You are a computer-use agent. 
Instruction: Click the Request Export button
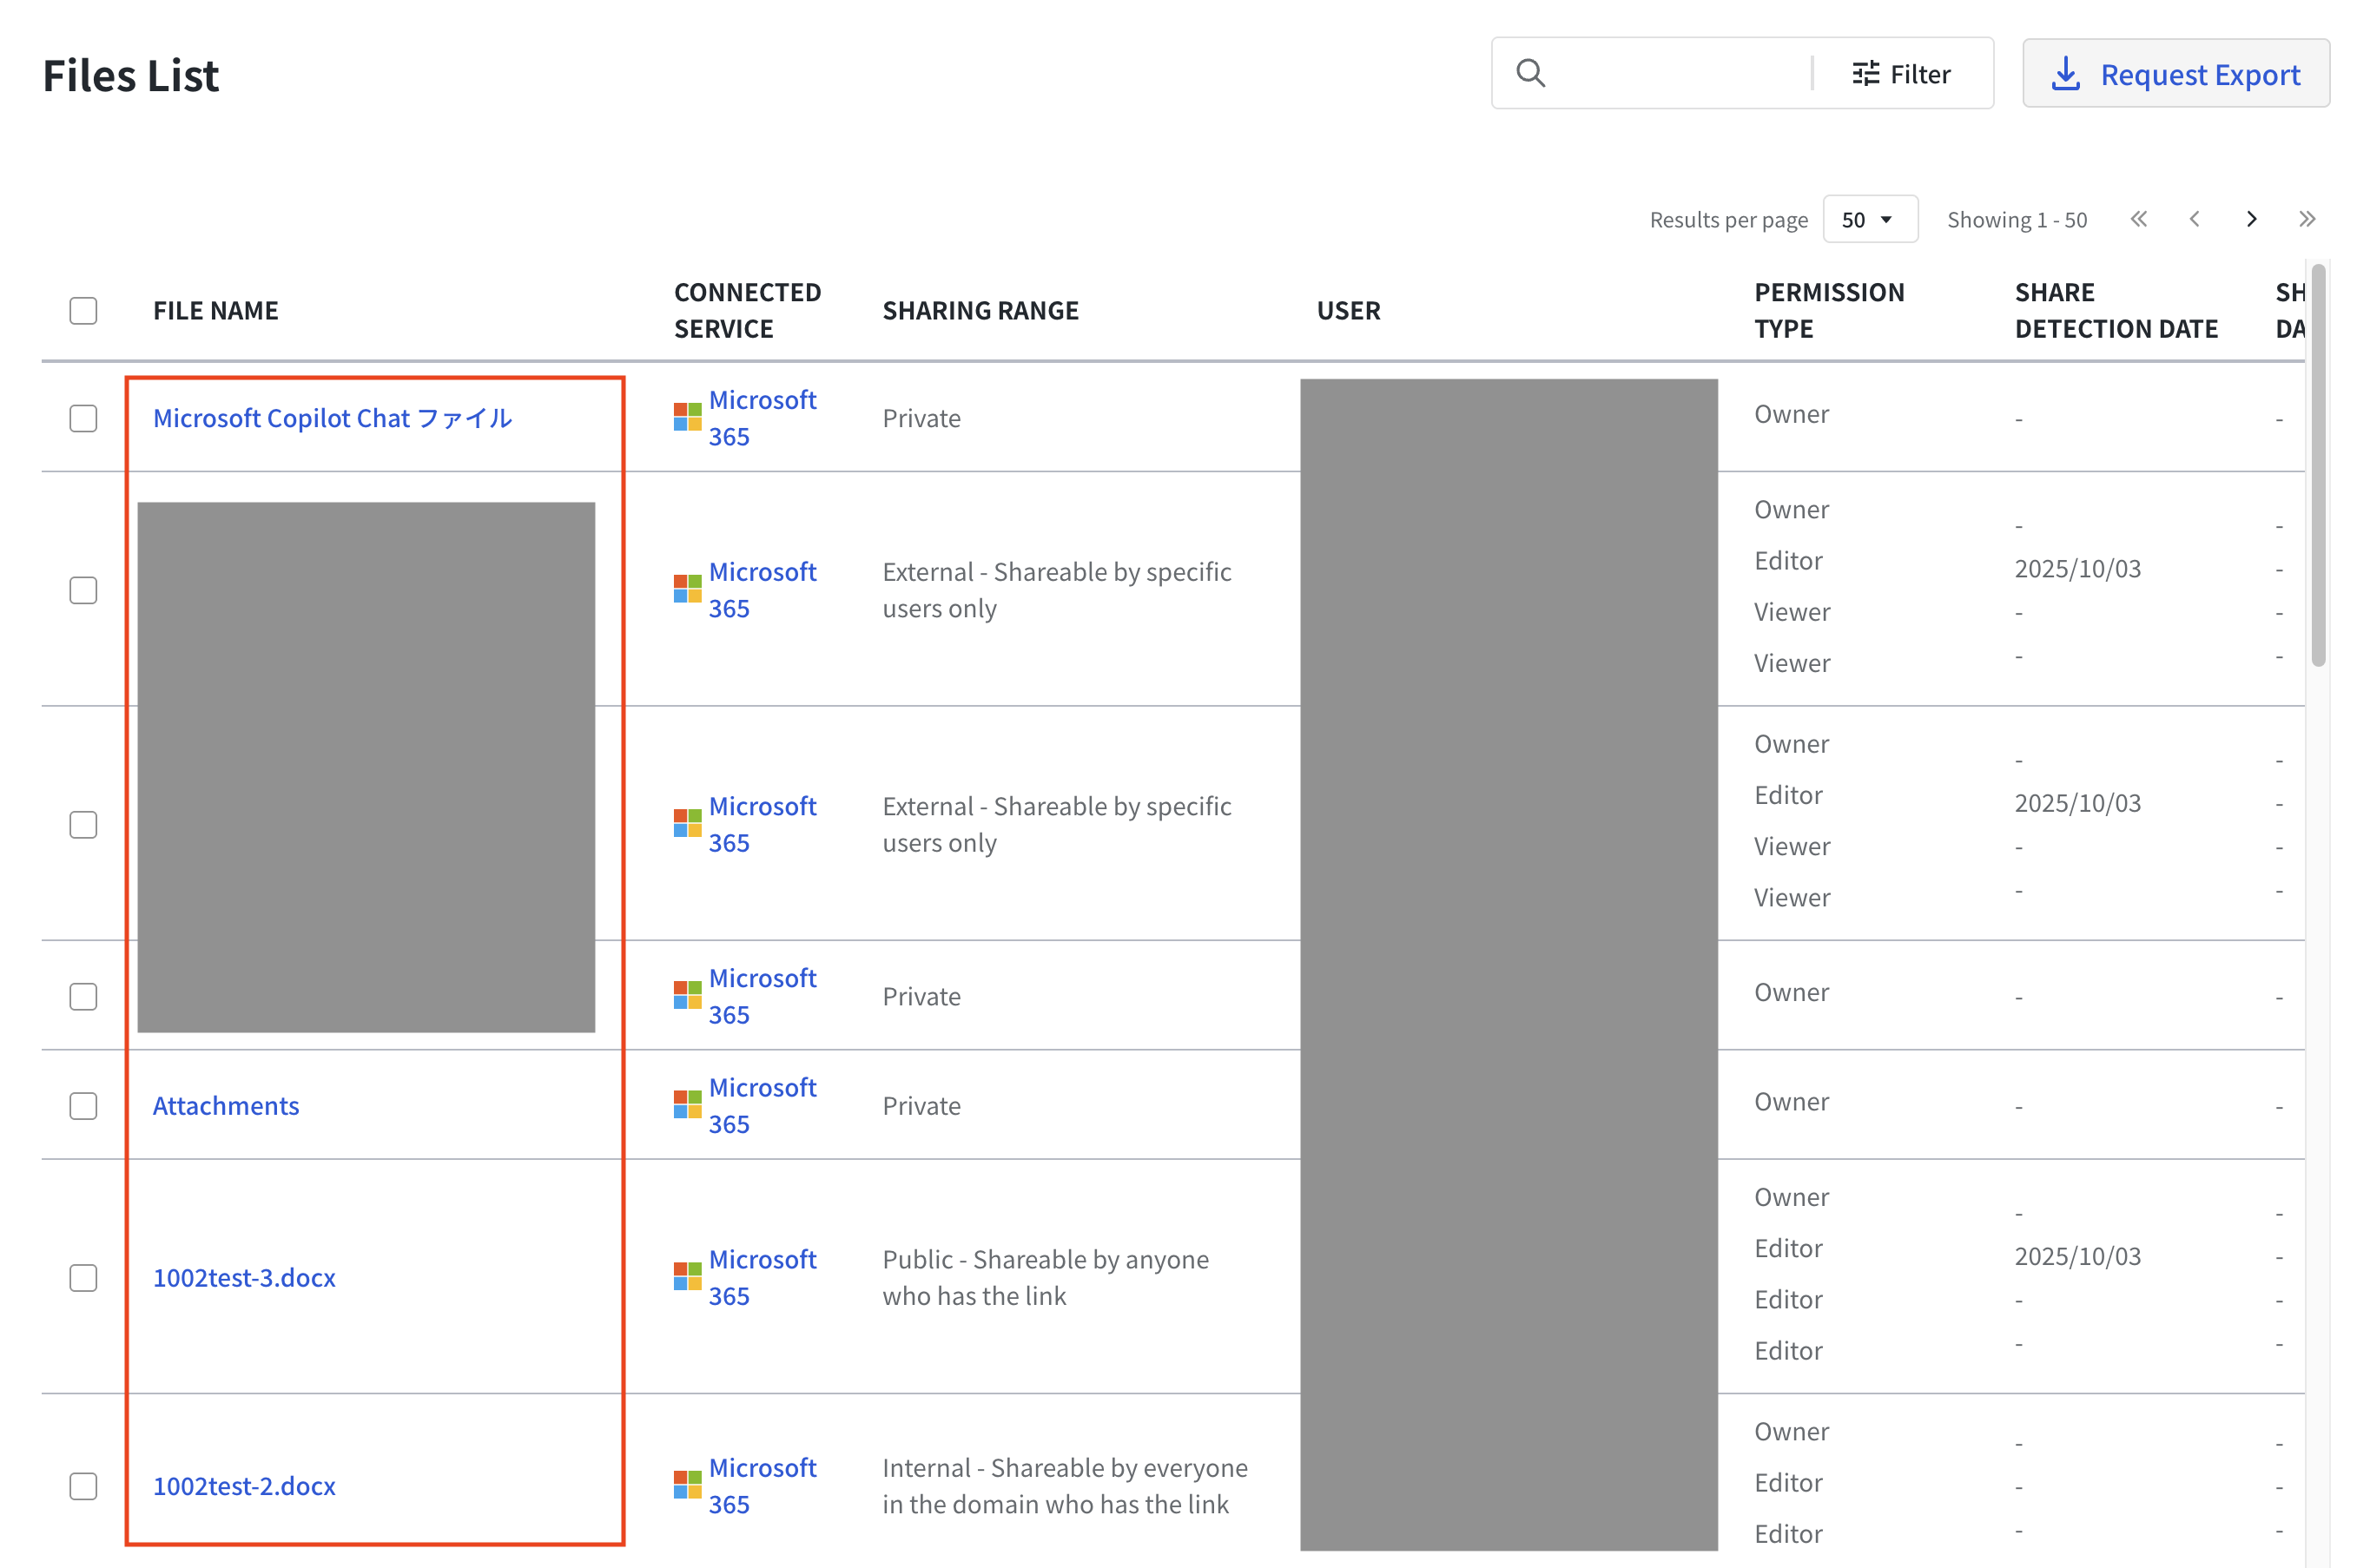2175,73
